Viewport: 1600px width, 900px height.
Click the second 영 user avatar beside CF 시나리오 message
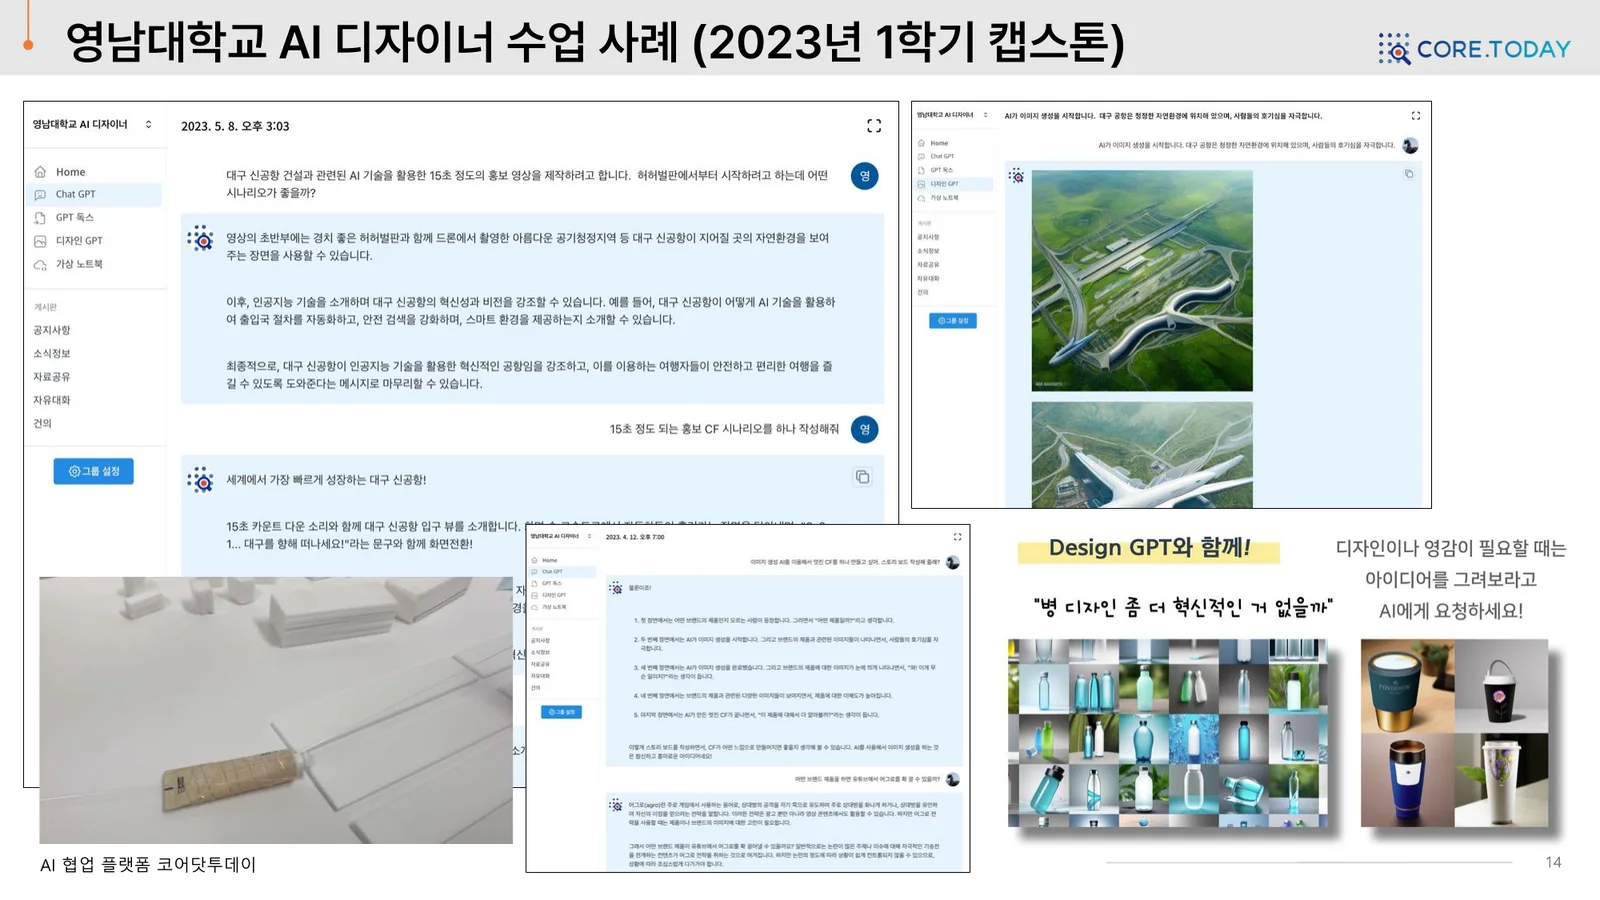[865, 429]
